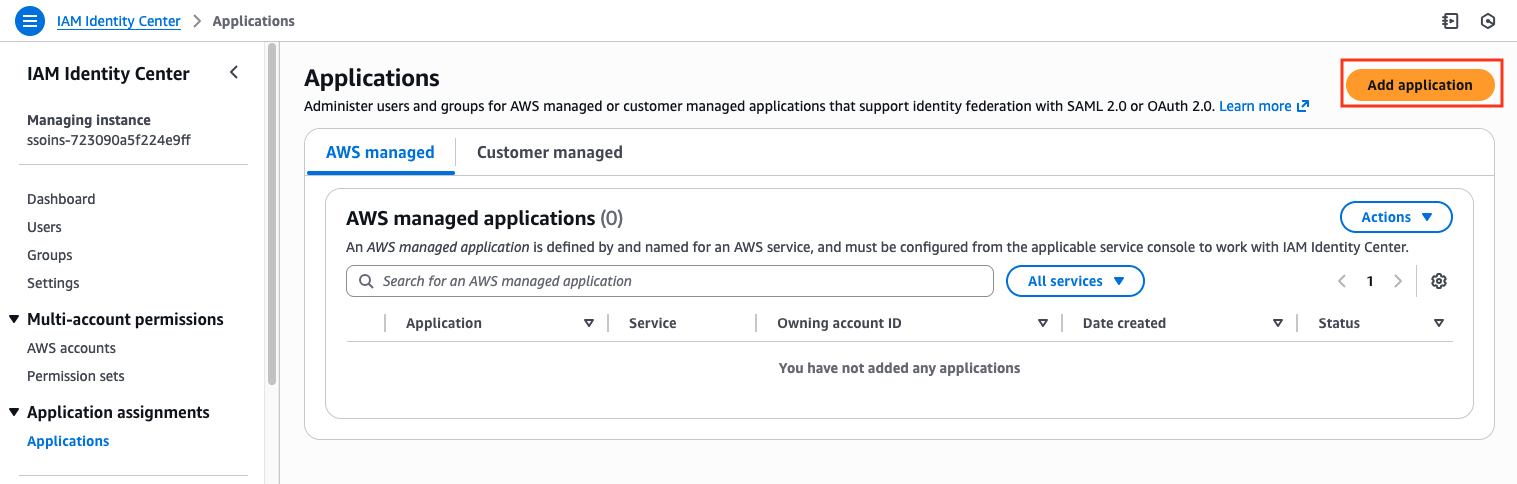
Task: Sort by the Application column arrow
Action: pos(588,323)
